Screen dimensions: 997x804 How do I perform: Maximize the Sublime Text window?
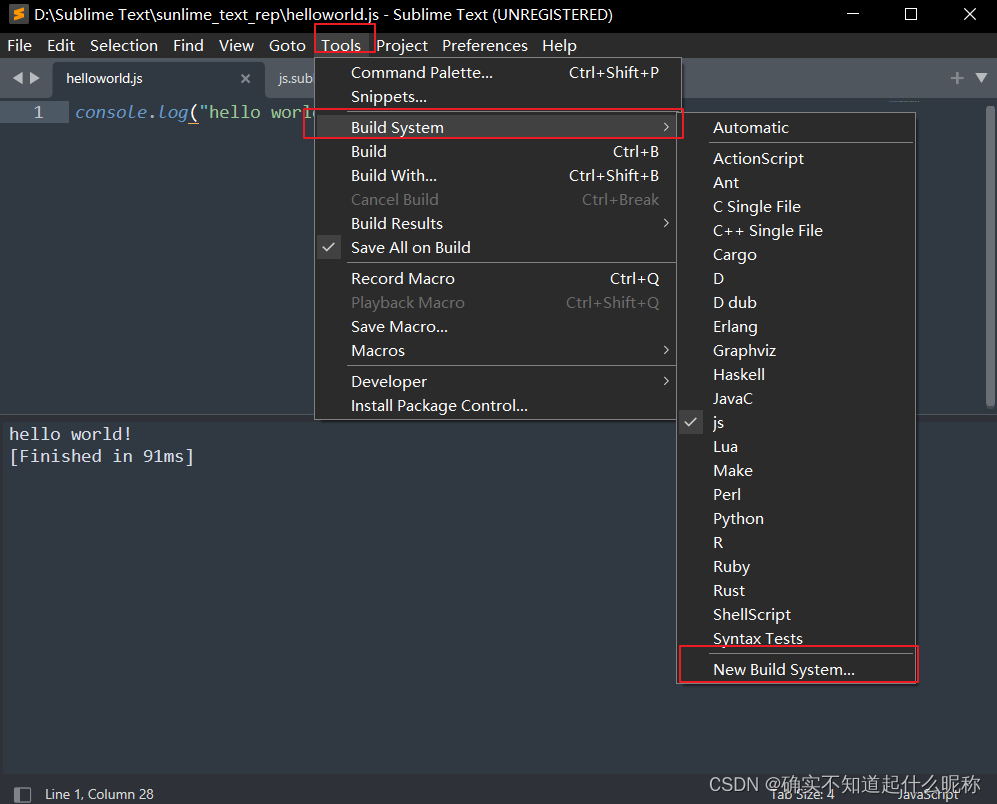911,14
